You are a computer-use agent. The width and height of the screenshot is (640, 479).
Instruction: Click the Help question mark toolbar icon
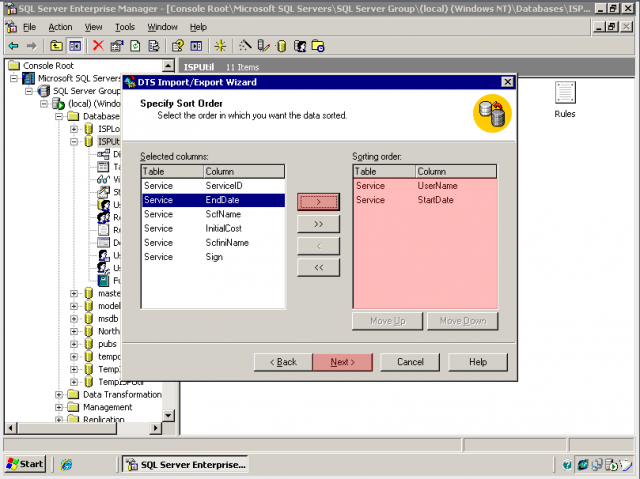(x=177, y=45)
